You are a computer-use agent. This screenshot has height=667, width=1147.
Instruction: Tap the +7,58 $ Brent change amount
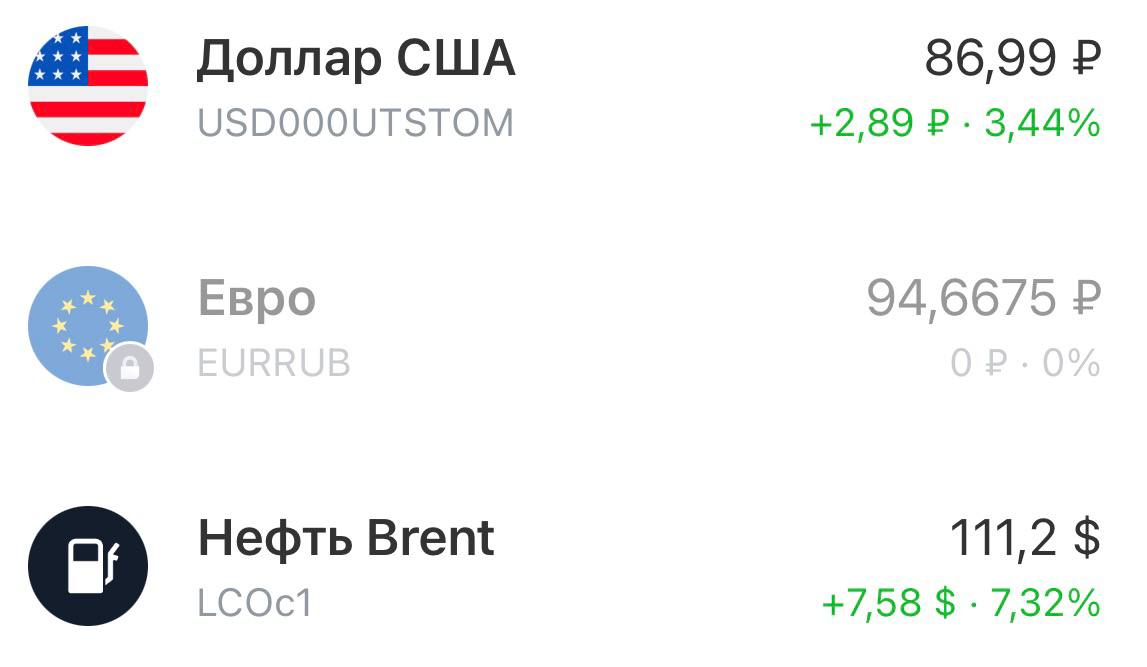click(887, 603)
